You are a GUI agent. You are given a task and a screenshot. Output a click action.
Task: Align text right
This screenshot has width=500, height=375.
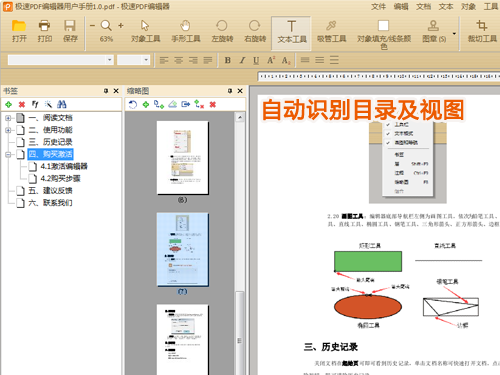[x=193, y=60]
